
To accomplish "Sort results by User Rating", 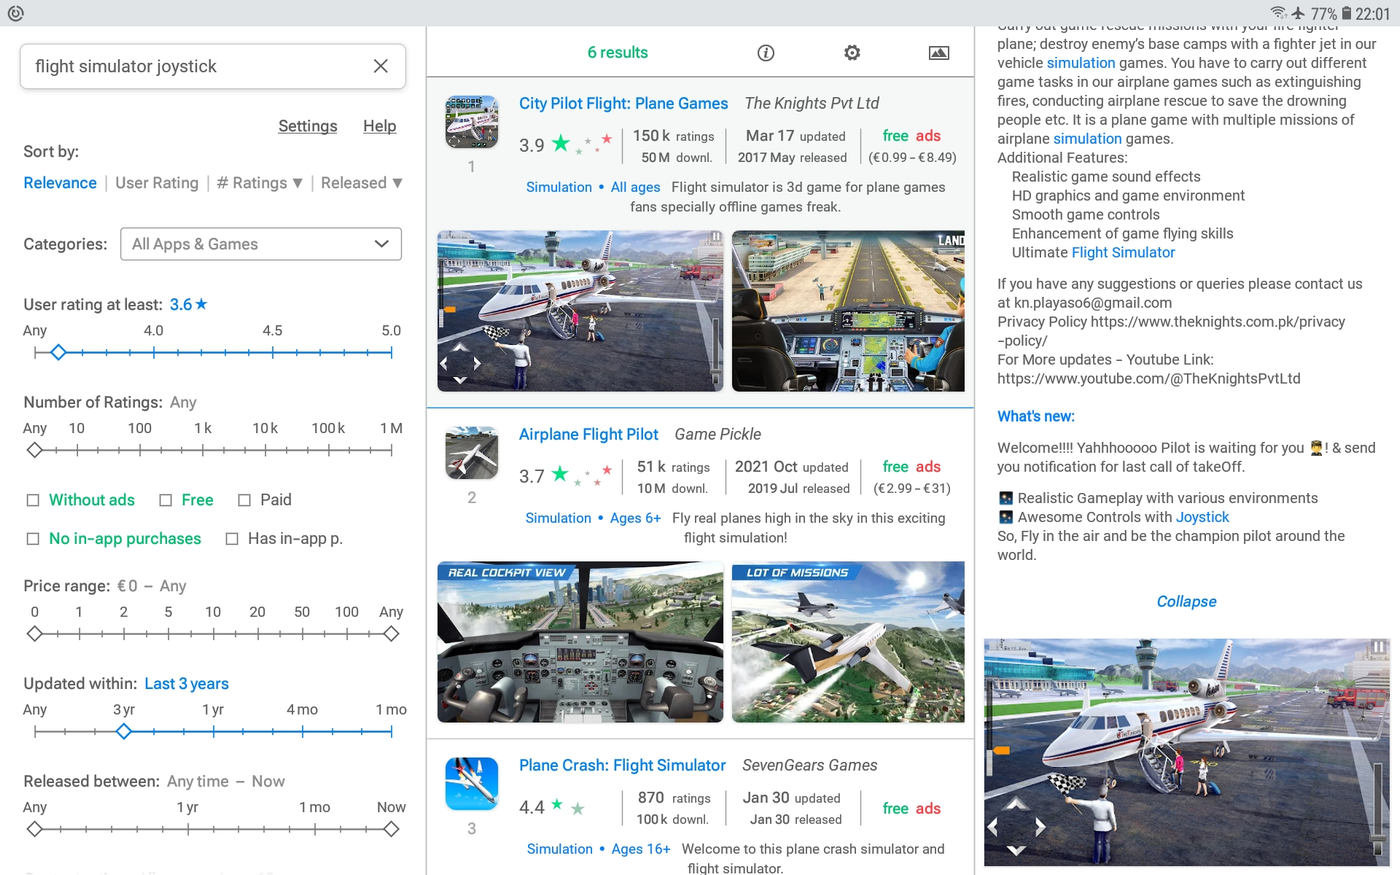I will click(x=157, y=183).
